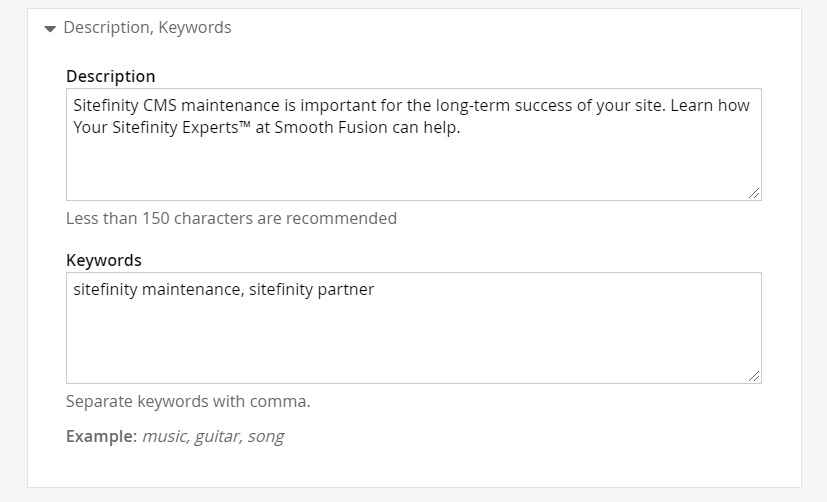The width and height of the screenshot is (827, 502).
Task: Click the "Less than 150 characters" hint
Action: pyautogui.click(x=231, y=218)
